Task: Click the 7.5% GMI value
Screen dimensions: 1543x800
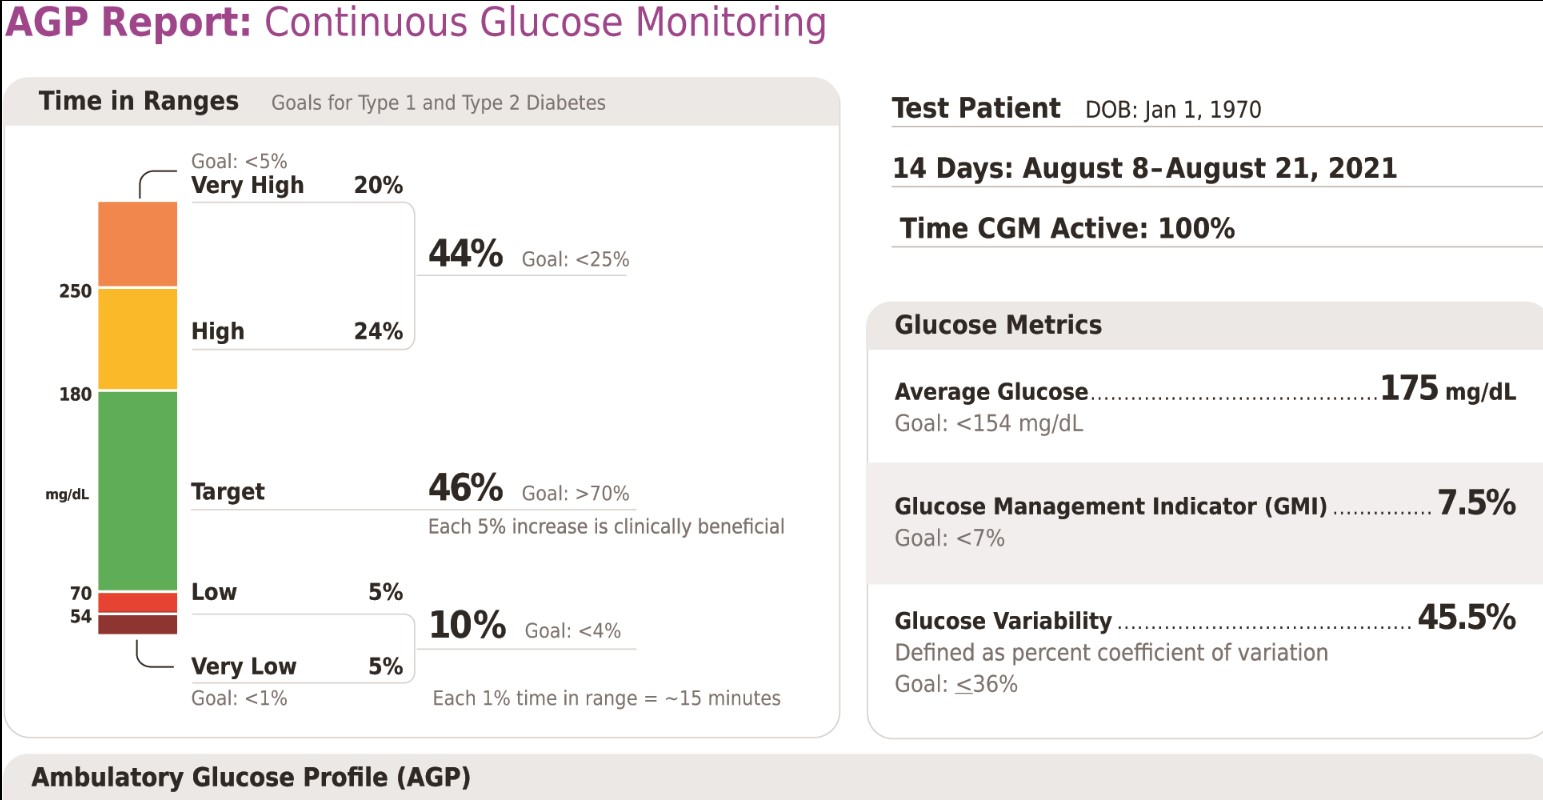Action: click(x=1476, y=502)
